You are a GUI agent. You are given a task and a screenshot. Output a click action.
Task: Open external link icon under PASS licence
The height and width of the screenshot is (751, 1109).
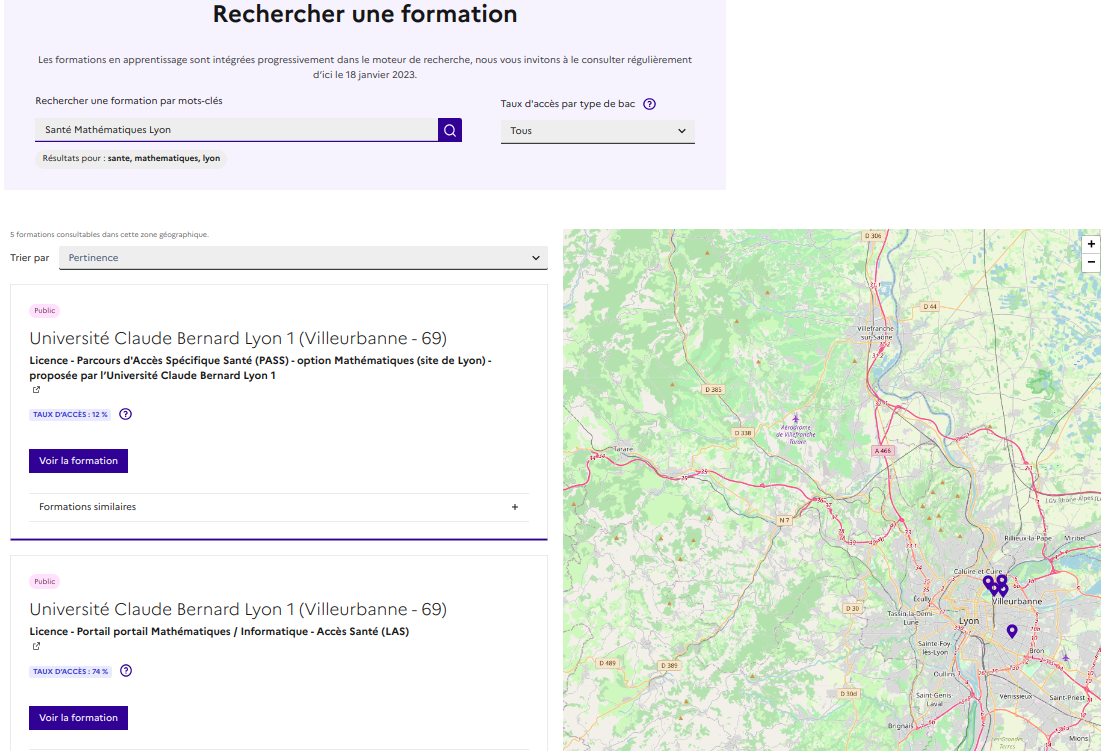click(x=36, y=390)
